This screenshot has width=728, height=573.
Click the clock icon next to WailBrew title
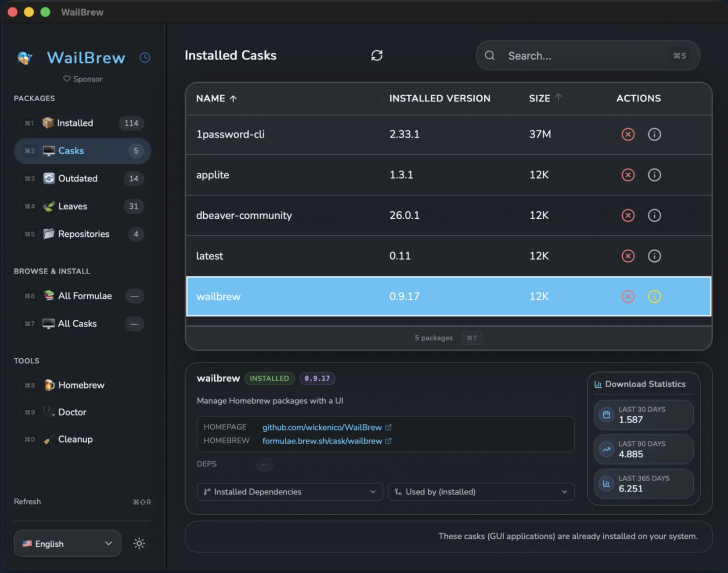click(145, 58)
